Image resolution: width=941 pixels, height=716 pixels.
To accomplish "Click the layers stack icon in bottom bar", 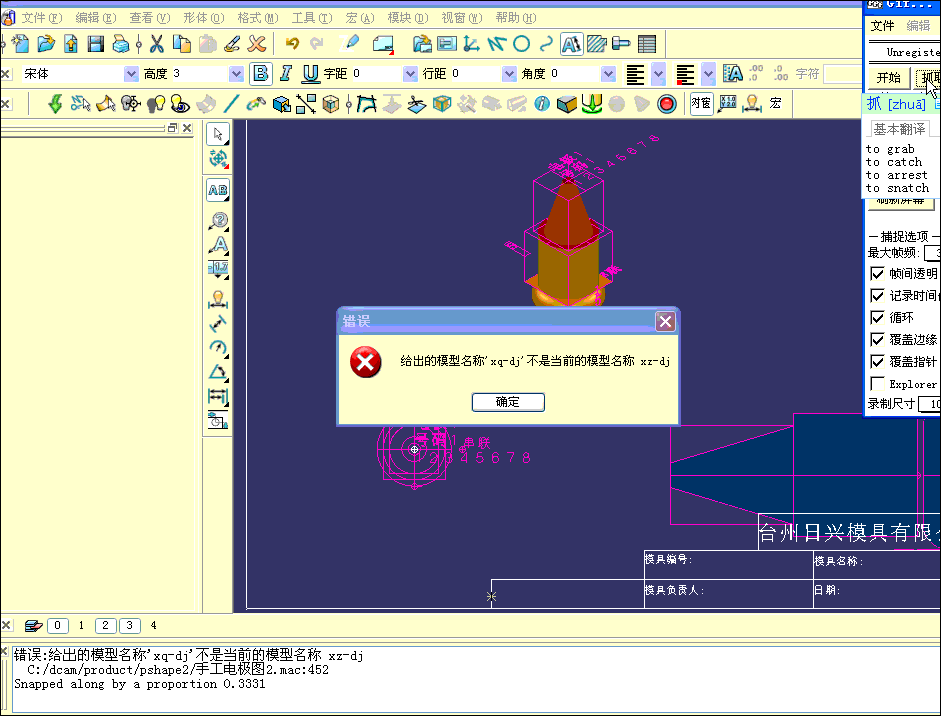I will pyautogui.click(x=34, y=625).
